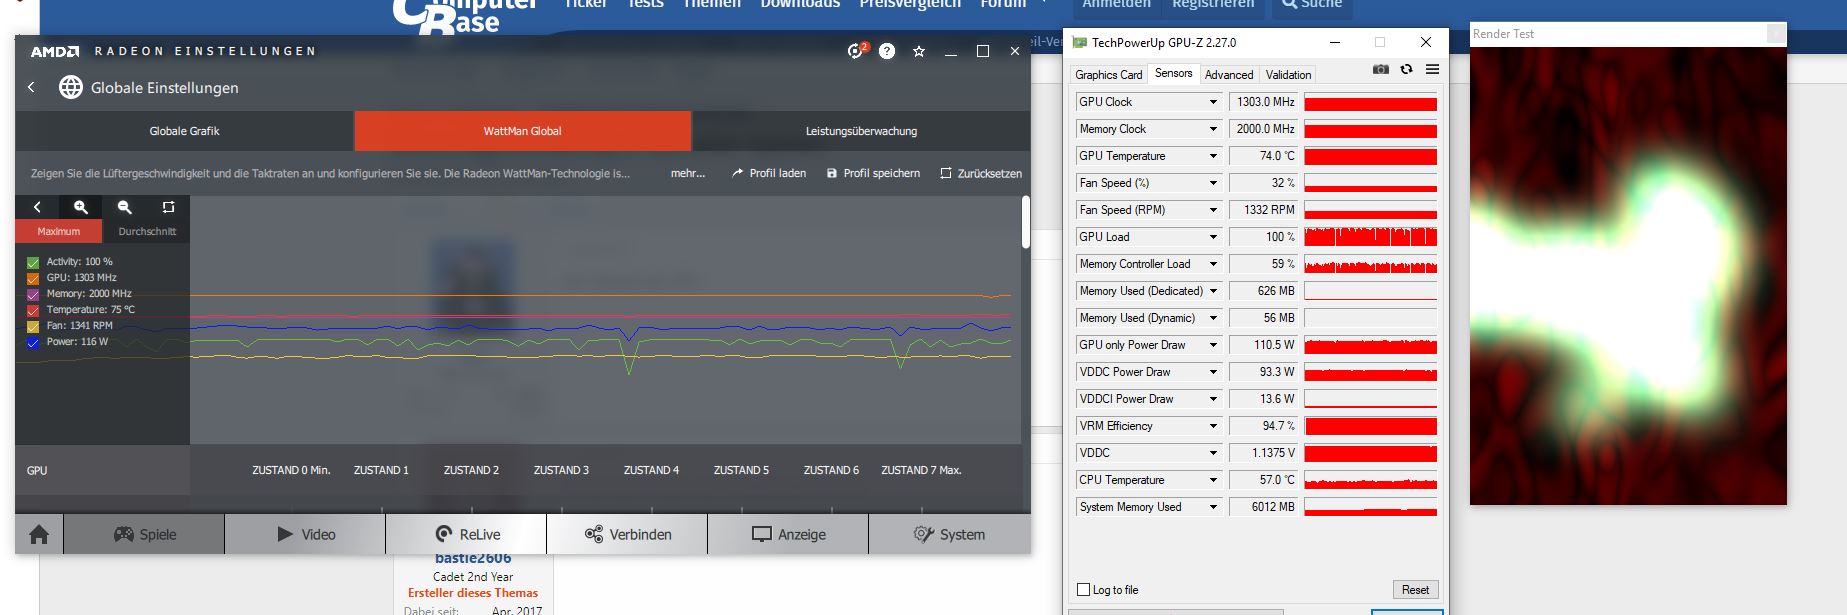Expand Memory Controller Load dropdown
This screenshot has width=1847, height=615.
tap(1213, 264)
